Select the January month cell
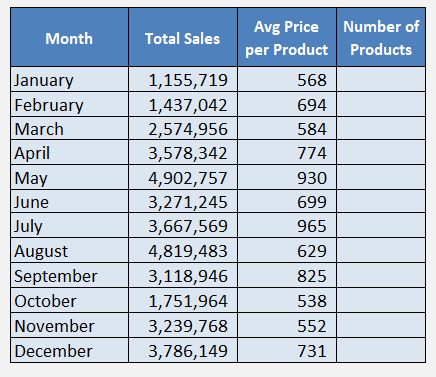The height and width of the screenshot is (377, 436). (x=69, y=79)
